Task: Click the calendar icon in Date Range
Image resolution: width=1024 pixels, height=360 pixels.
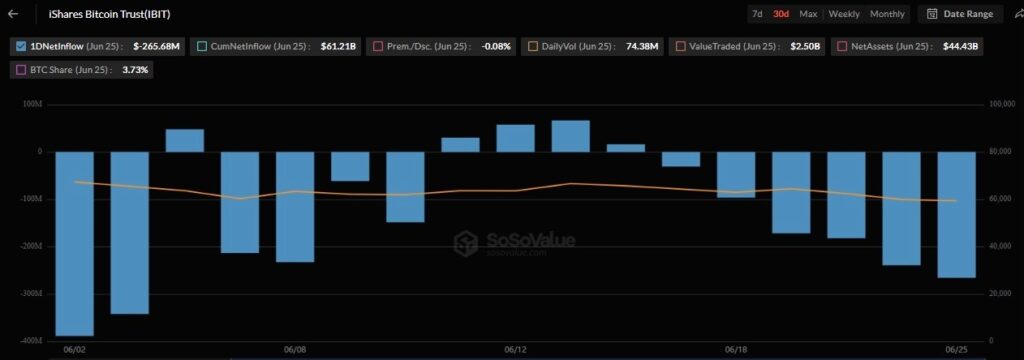Action: click(x=932, y=14)
